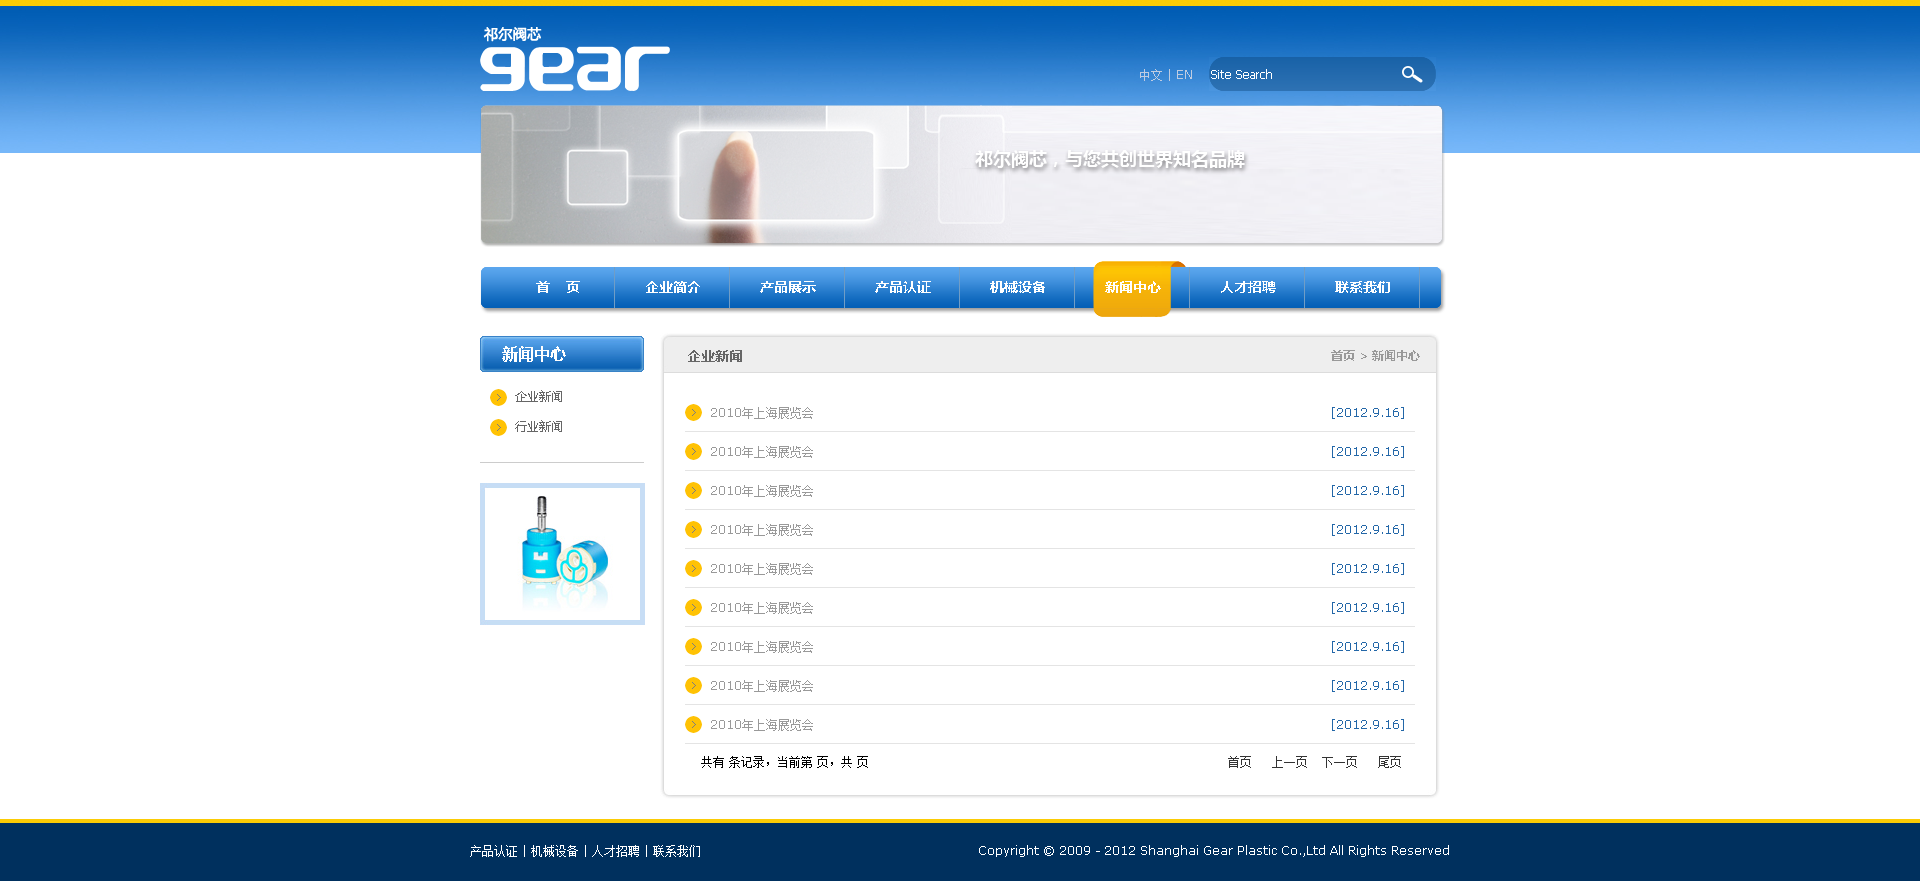
Task: Click the Gear company logo
Action: 574,61
